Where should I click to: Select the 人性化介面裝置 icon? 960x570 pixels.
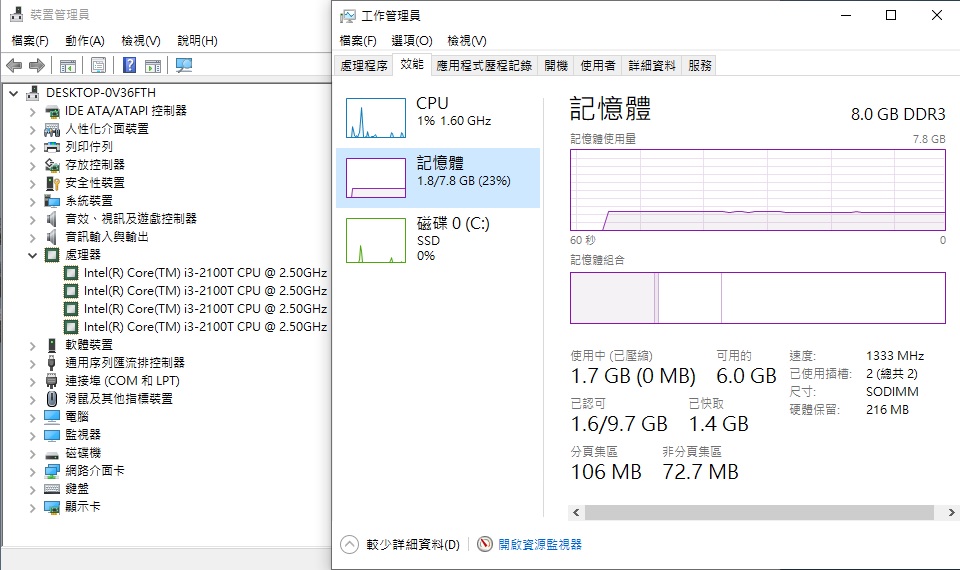[x=52, y=129]
